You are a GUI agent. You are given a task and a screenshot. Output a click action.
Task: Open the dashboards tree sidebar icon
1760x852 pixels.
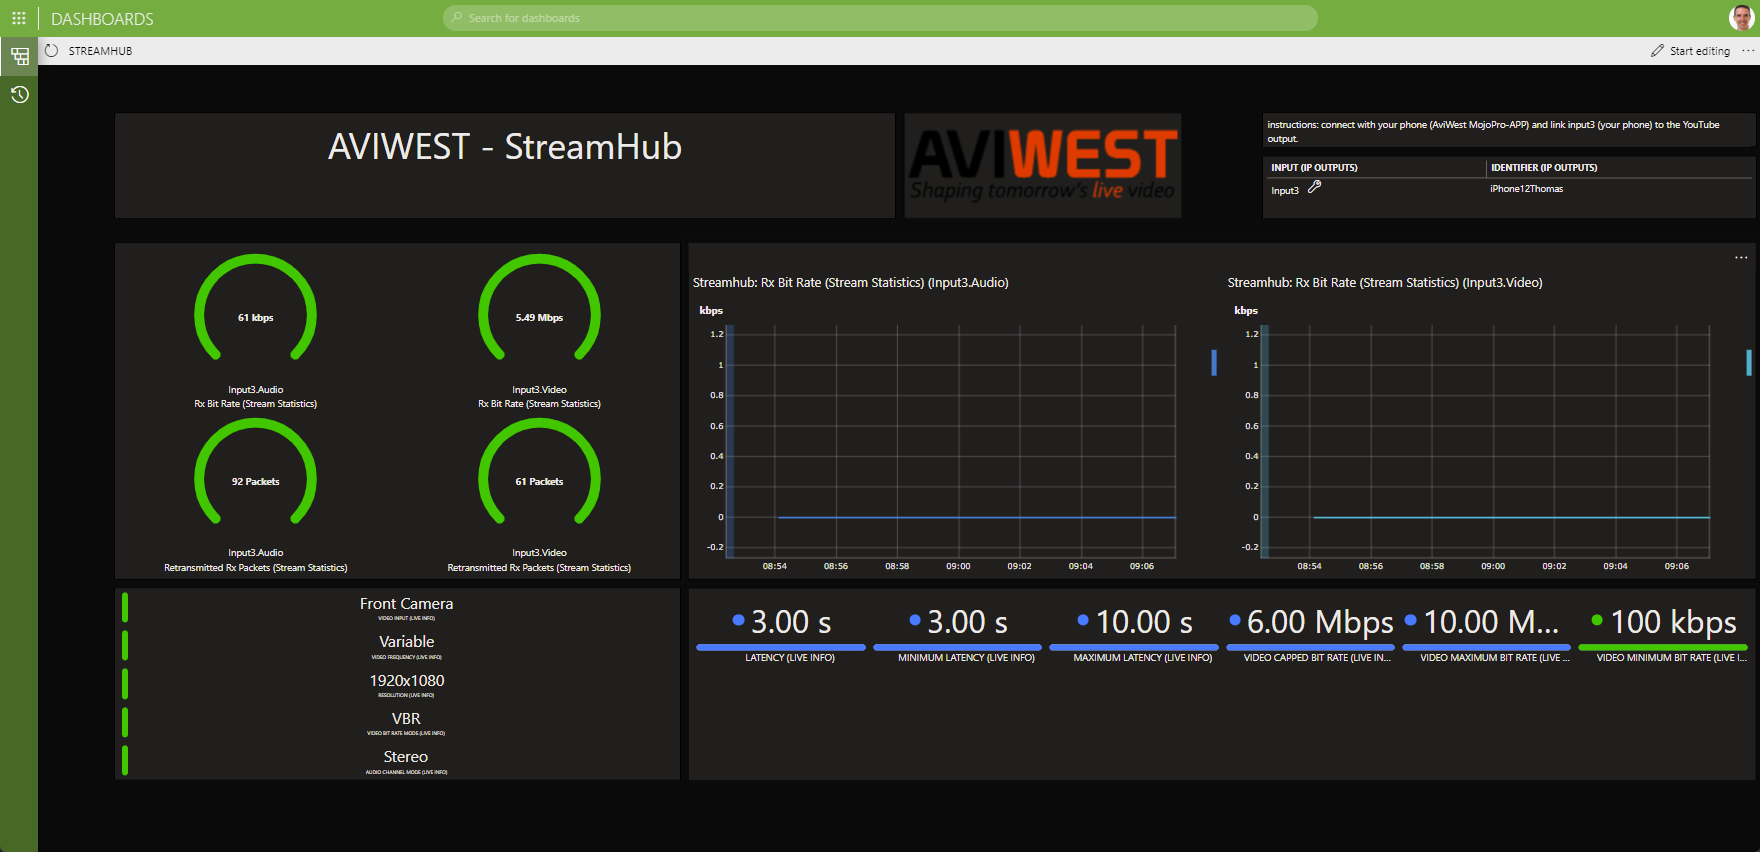pos(19,56)
